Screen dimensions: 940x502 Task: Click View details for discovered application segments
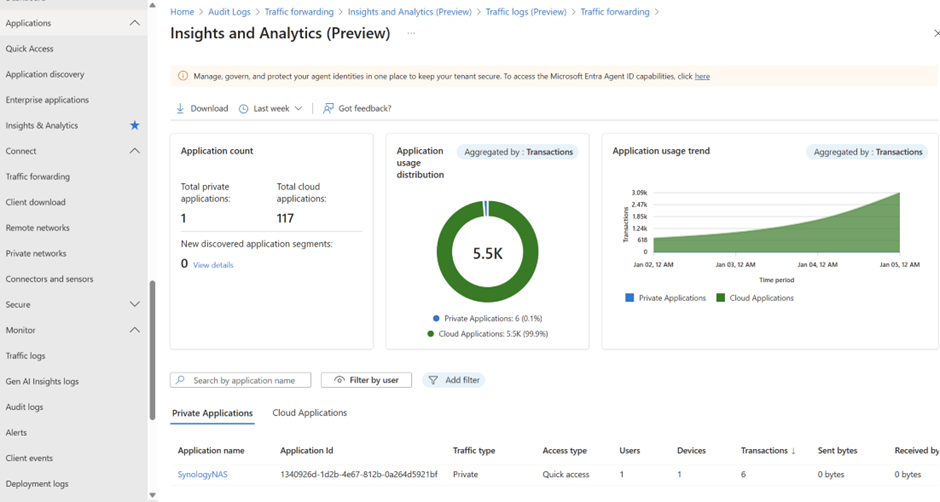[x=213, y=265]
